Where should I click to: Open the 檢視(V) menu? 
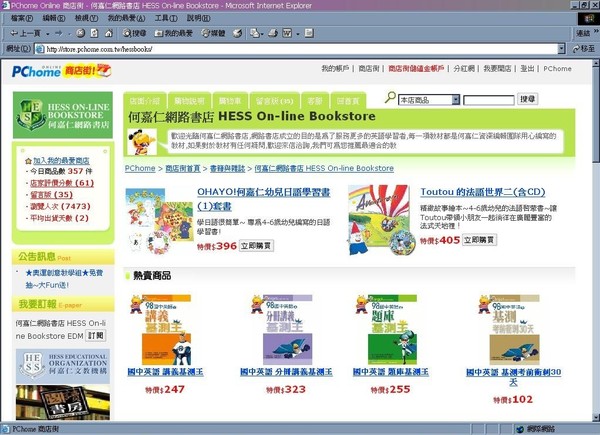click(86, 18)
